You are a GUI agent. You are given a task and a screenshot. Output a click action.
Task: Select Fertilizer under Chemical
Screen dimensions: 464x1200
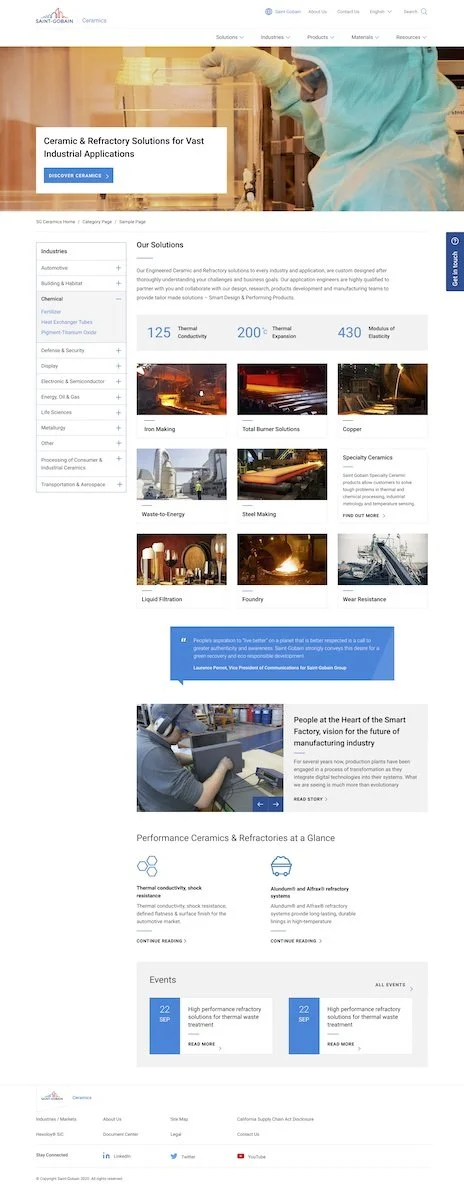coord(51,312)
